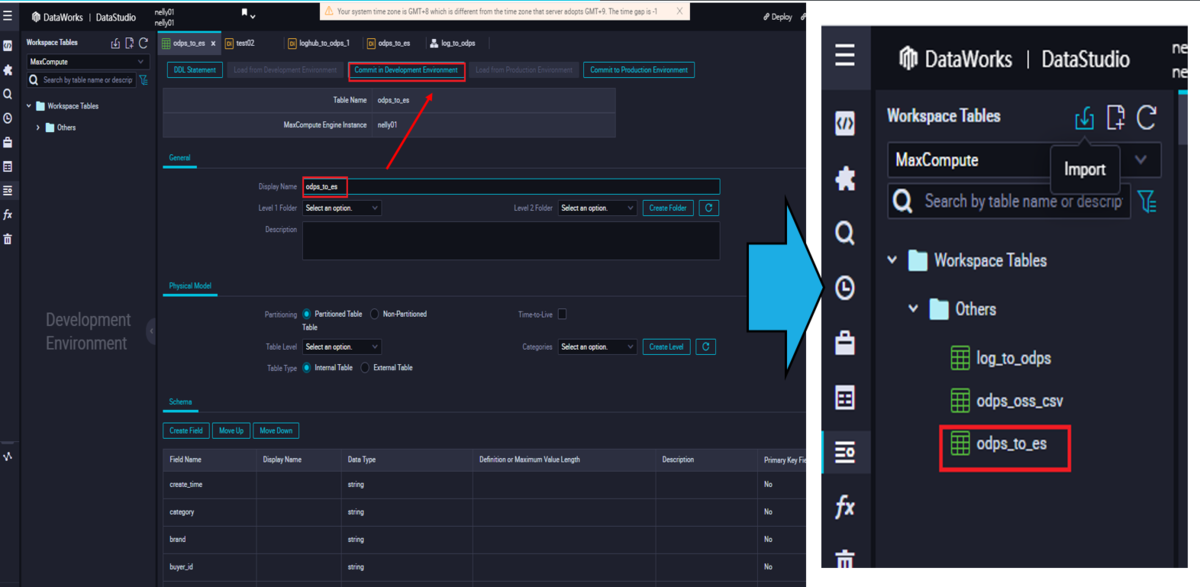Switch to the log_to_odps tab
Viewport: 1200px width, 587px height.
pyautogui.click(x=453, y=44)
